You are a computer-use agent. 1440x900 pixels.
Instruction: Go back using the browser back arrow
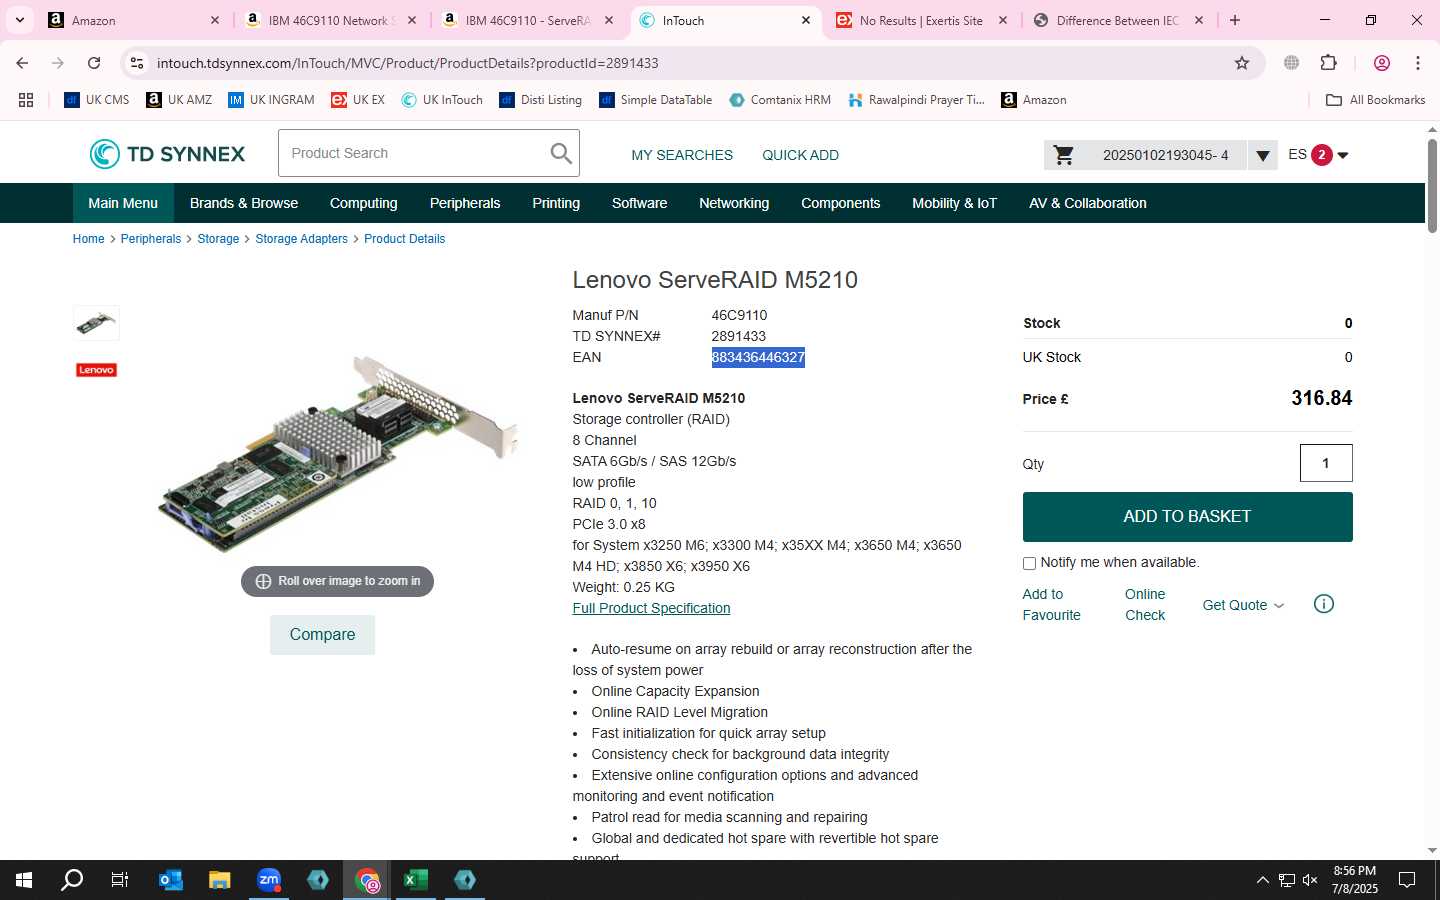coord(22,63)
